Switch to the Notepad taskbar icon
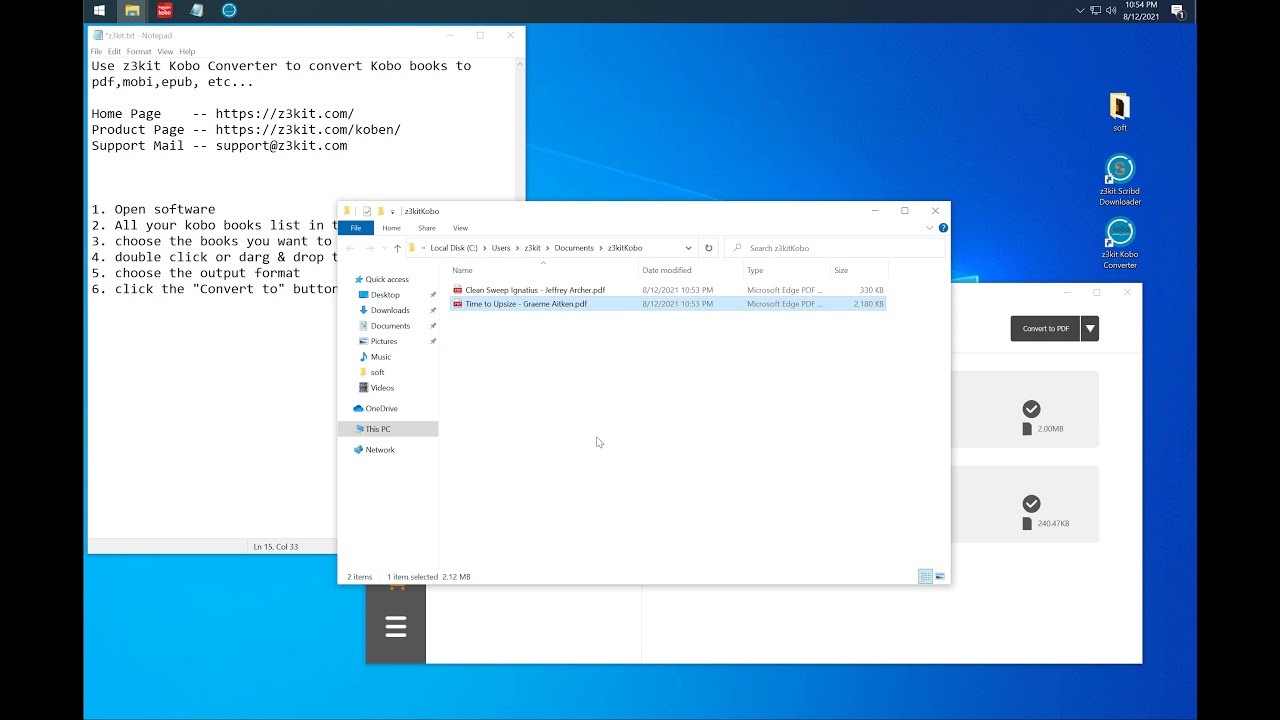The width and height of the screenshot is (1280, 720). tap(197, 10)
